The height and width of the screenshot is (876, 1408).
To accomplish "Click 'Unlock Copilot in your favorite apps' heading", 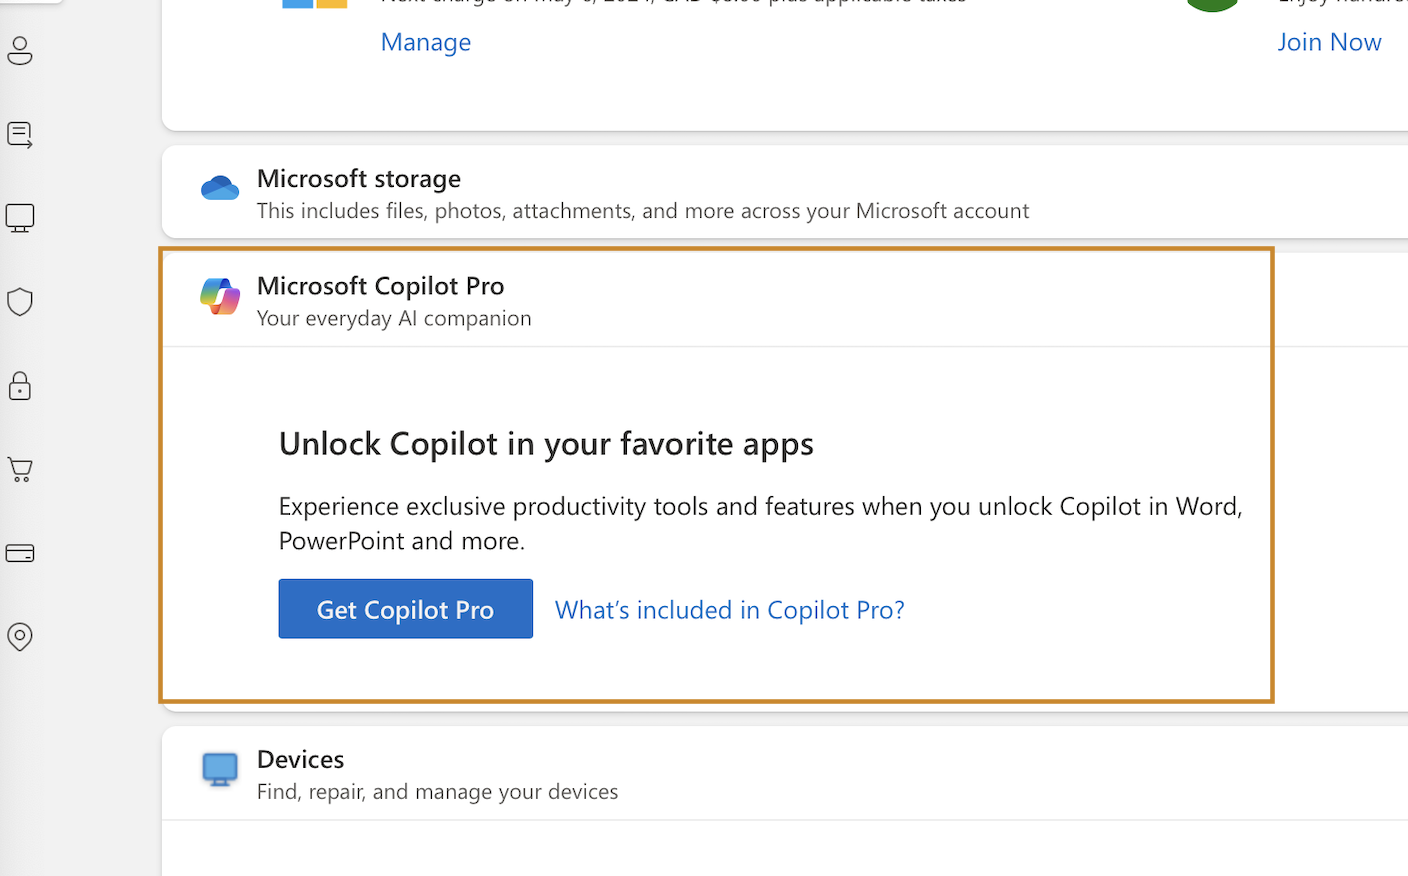I will (x=546, y=444).
